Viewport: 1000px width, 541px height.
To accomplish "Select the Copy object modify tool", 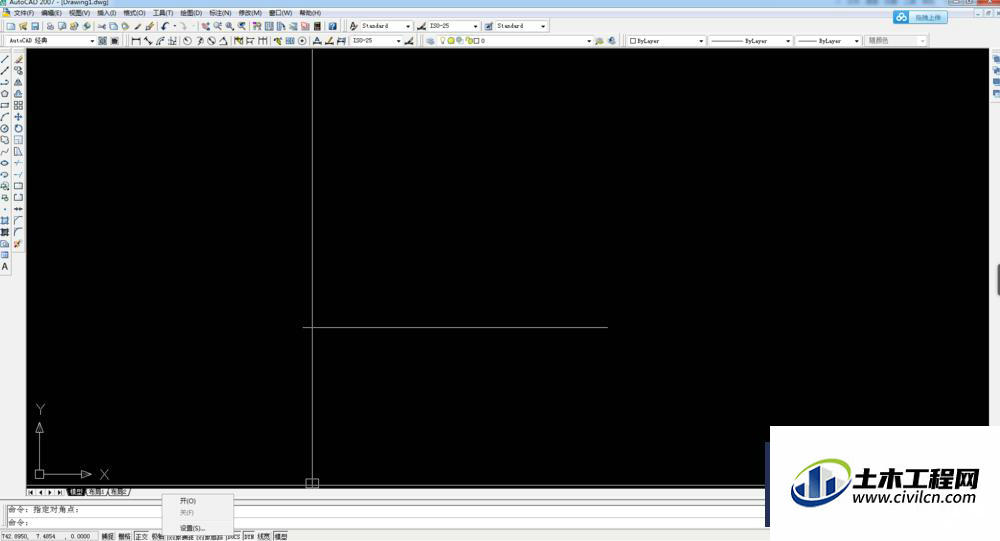I will coord(18,71).
